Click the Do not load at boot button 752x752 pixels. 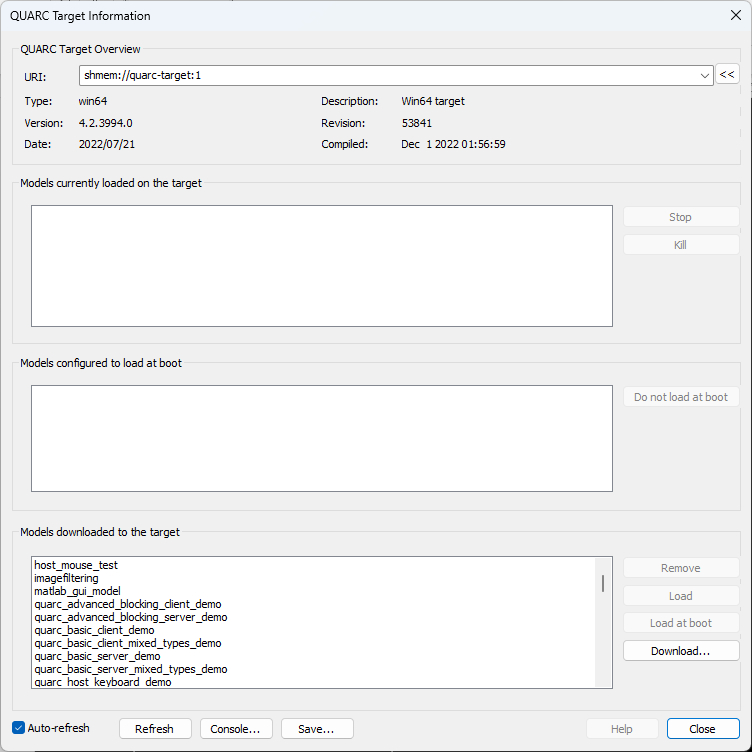(x=681, y=397)
